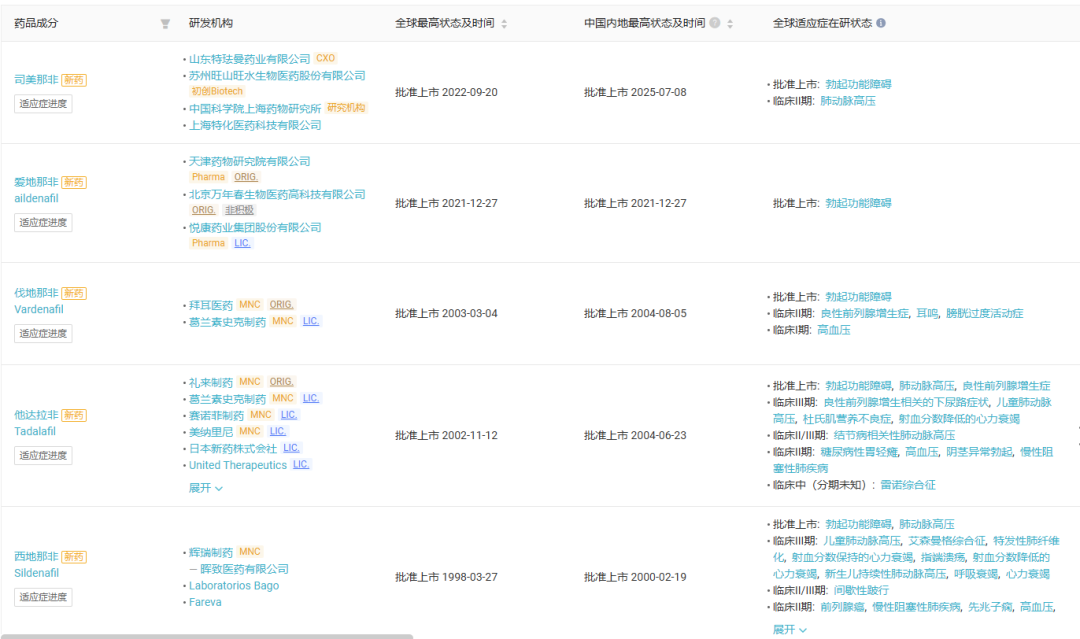The height and width of the screenshot is (639, 1080).
Task: Expand the developer list for Tadalafil
Action: click(x=205, y=488)
